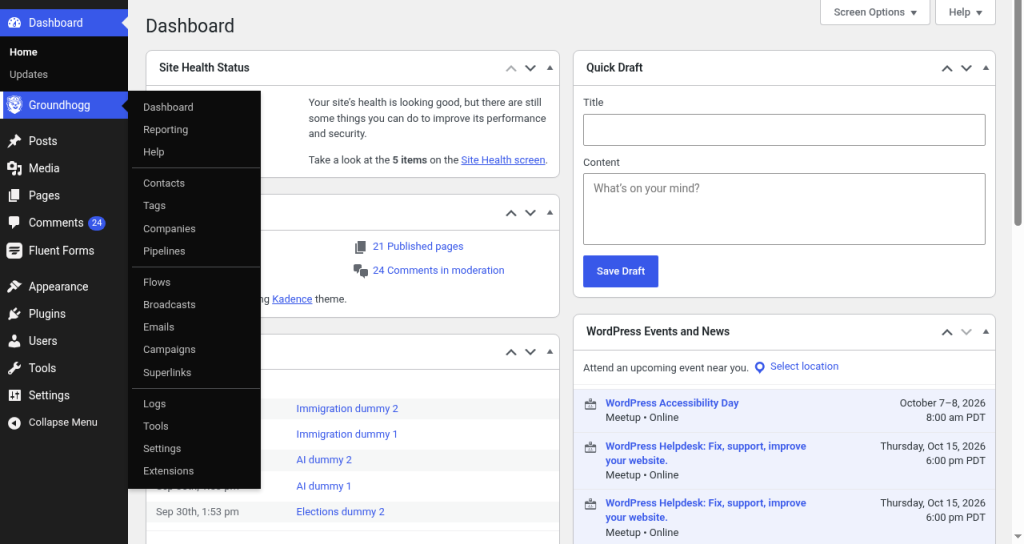The height and width of the screenshot is (544, 1024).
Task: Open the 24 Comments in moderation link
Action: [x=438, y=270]
